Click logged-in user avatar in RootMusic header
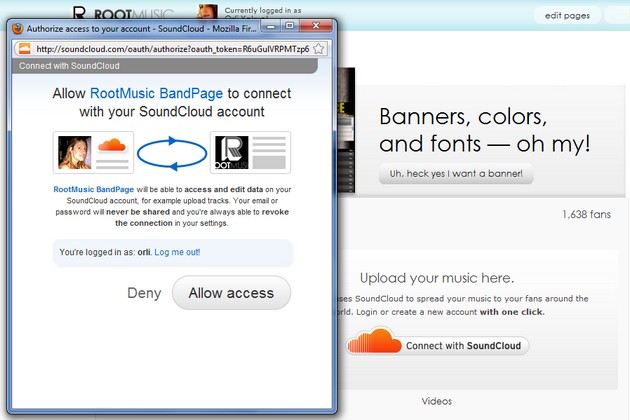Viewport: 630px width, 420px height. coord(207,11)
